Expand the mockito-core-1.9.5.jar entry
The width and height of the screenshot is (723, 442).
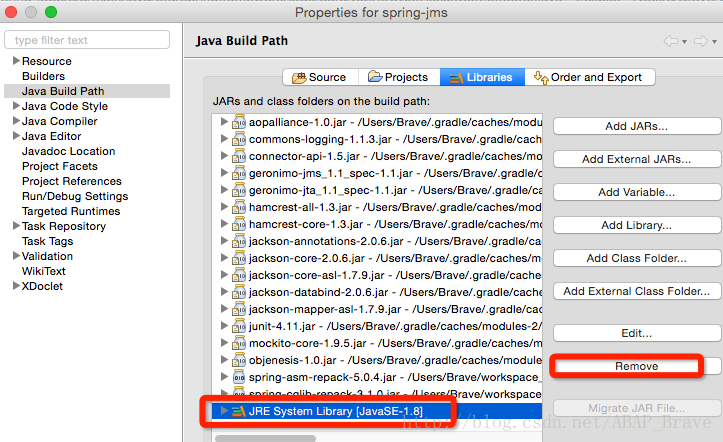tap(224, 342)
